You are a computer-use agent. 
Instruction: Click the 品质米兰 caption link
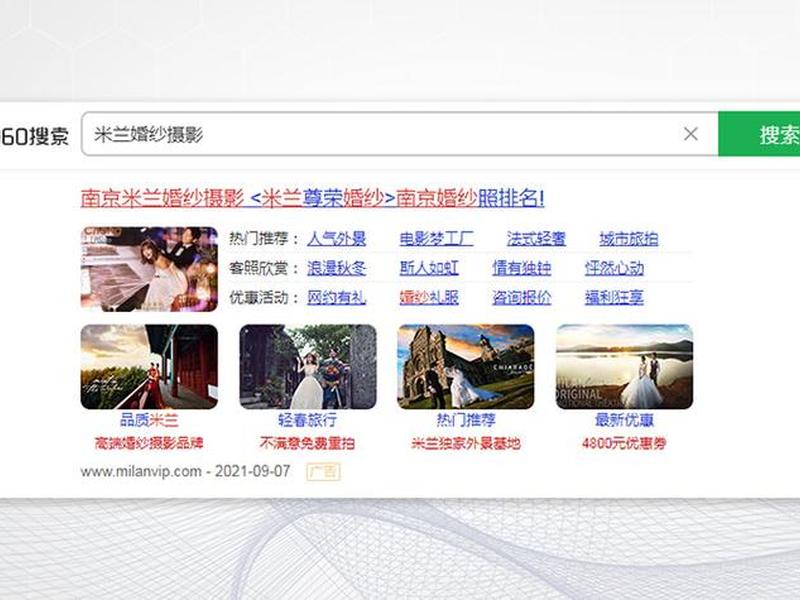click(x=149, y=420)
